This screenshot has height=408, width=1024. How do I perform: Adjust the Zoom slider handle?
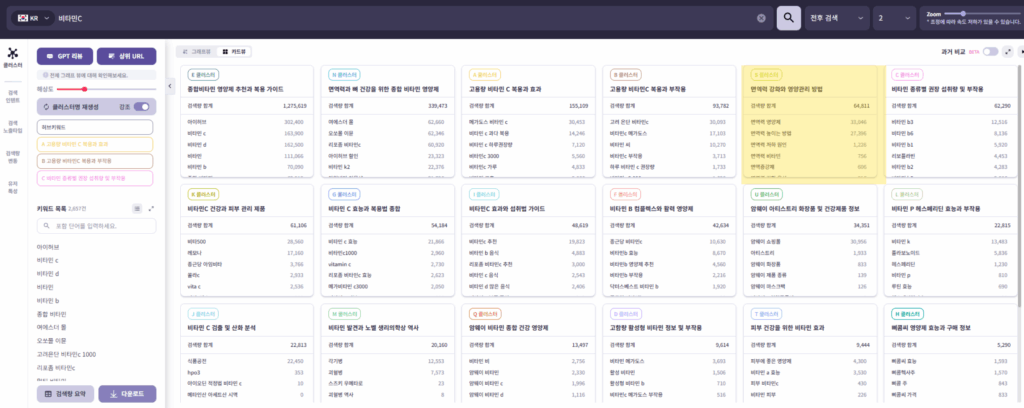(962, 12)
